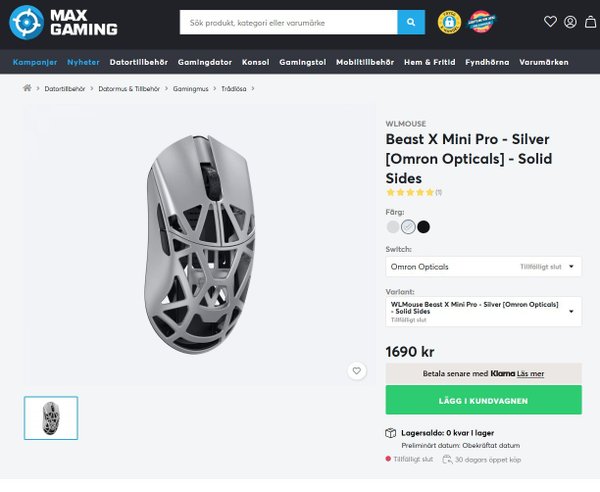Go to home via breadcrumb house icon
The height and width of the screenshot is (492, 600).
28,88
